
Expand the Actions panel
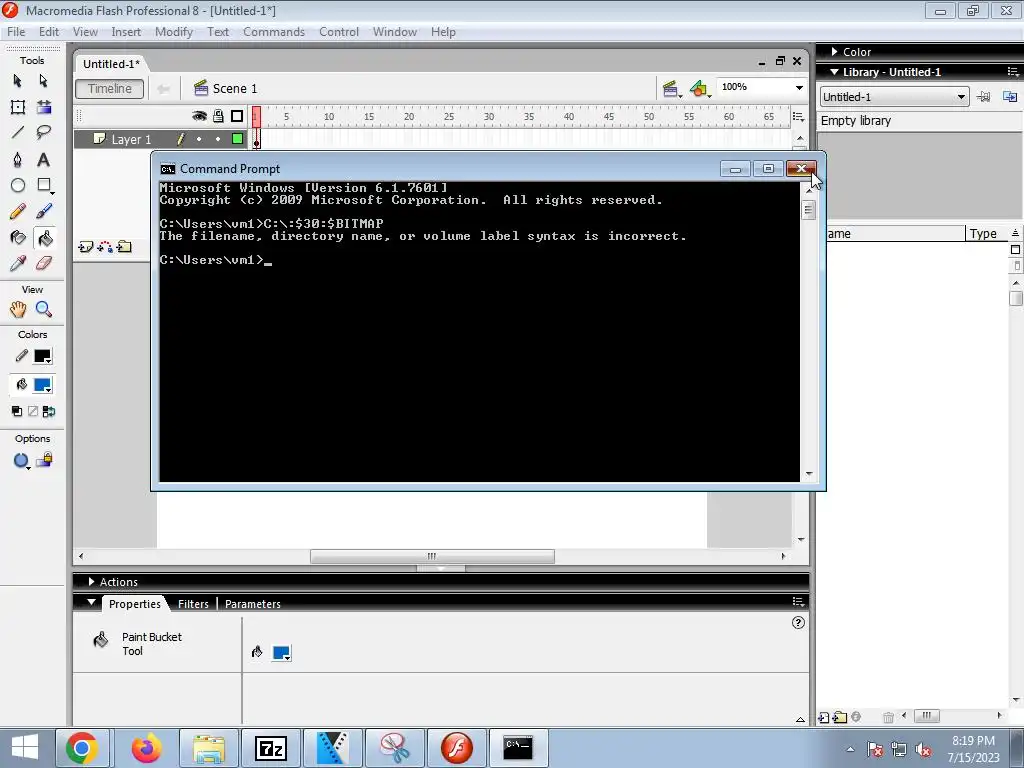click(x=91, y=581)
